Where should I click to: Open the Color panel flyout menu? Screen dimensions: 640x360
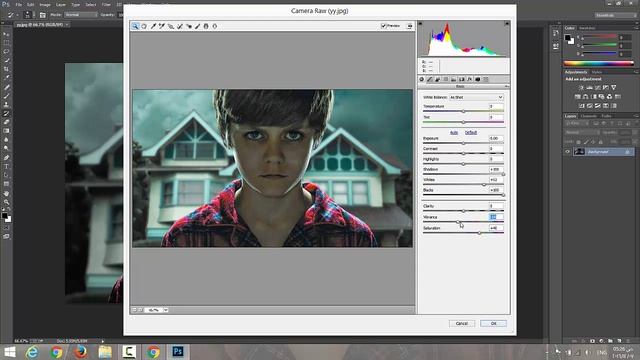636,28
